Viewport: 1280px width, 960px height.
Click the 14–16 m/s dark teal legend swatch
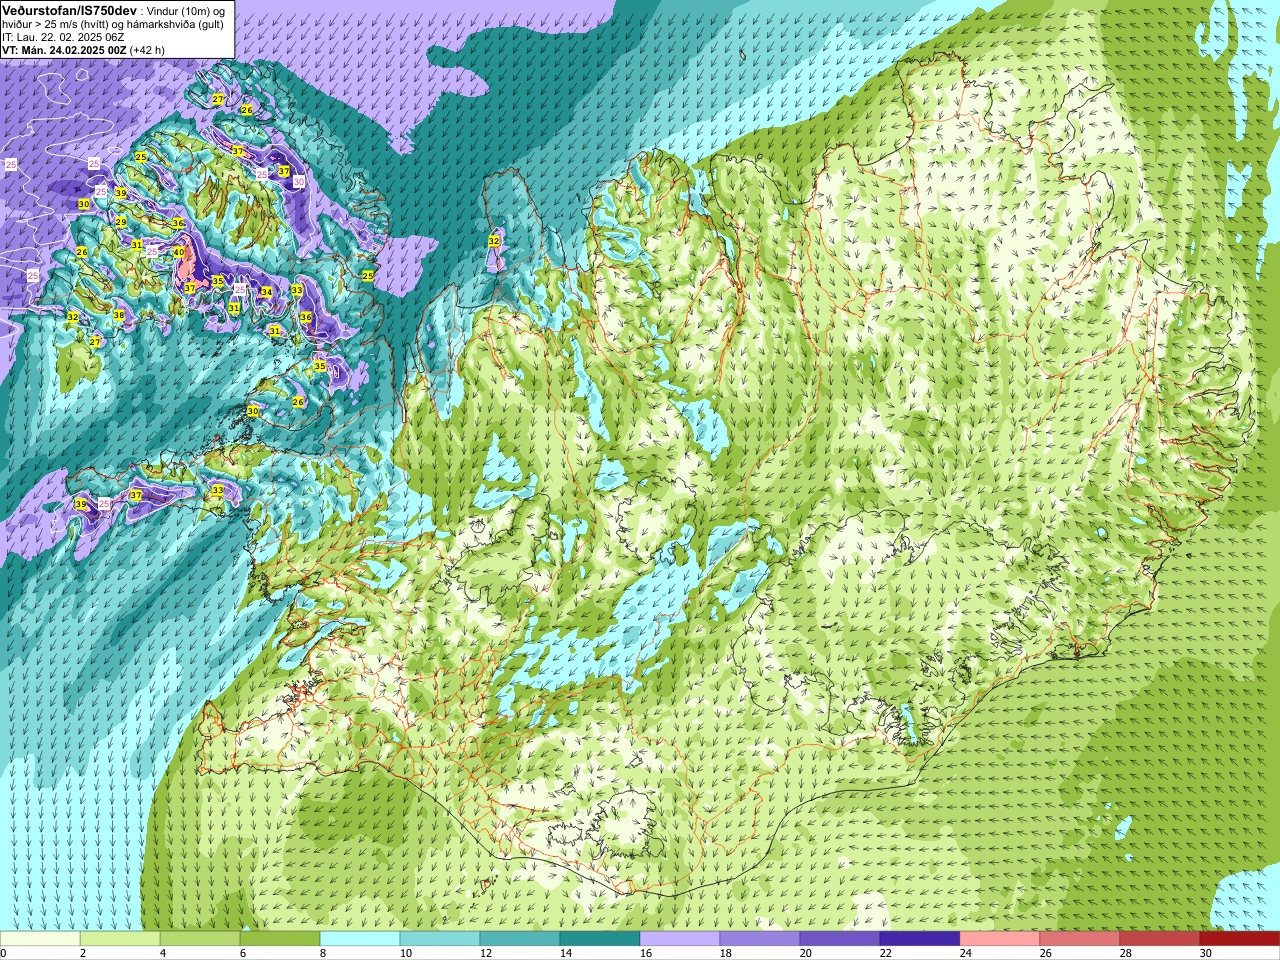pos(600,939)
